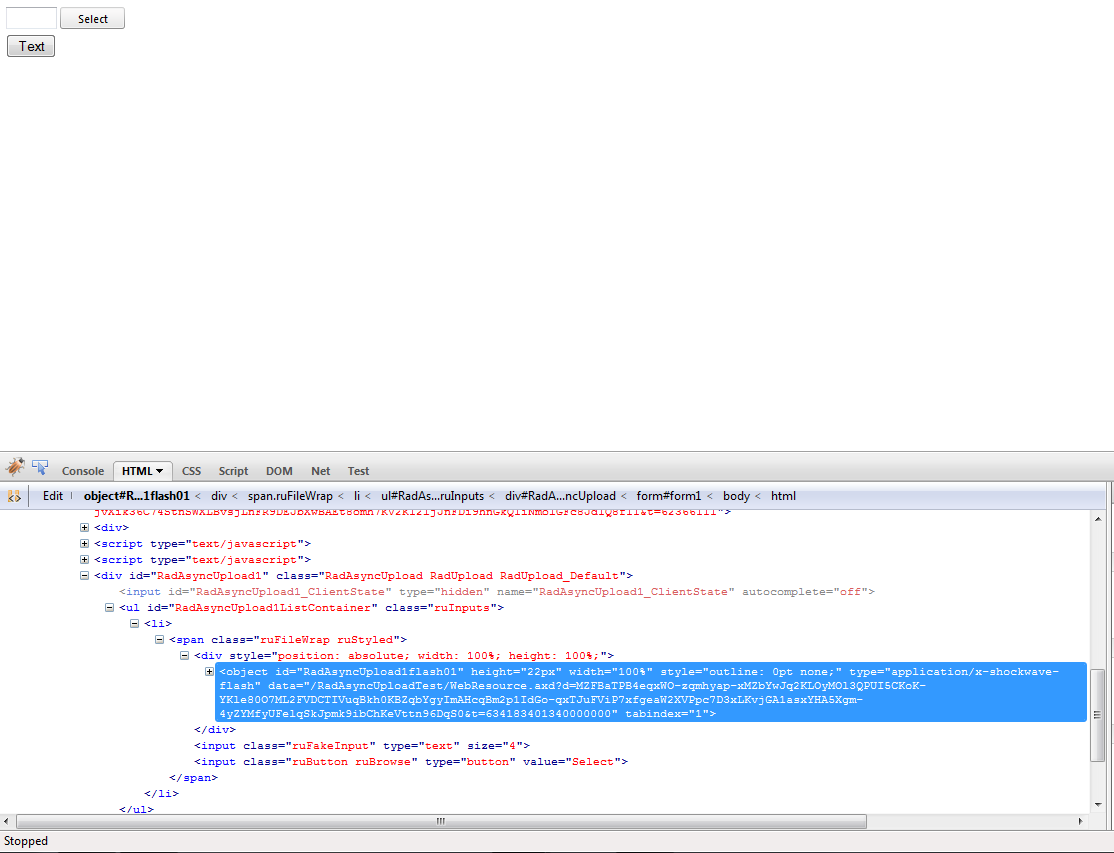This screenshot has width=1114, height=853.
Task: Click the closing </div> tag line
Action: tap(215, 729)
